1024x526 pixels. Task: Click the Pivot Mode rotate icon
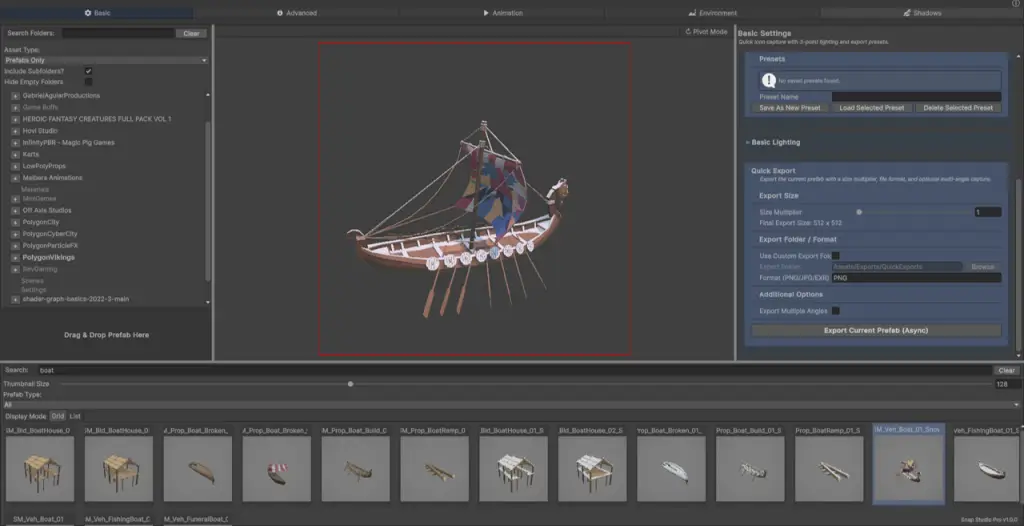coord(687,32)
